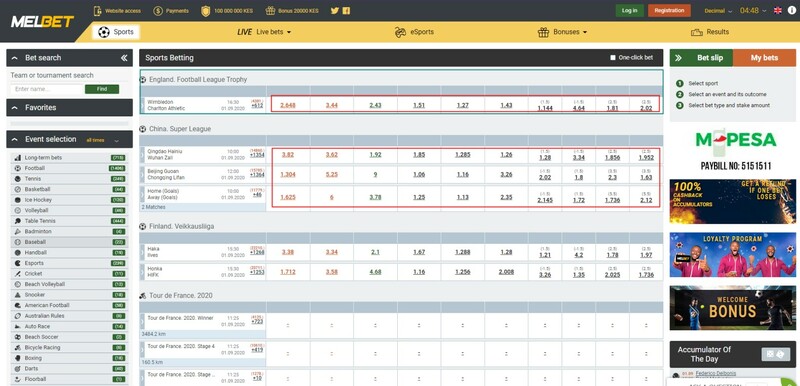Click the Bet slip double-arrow icon
800x386 pixels.
click(x=678, y=58)
